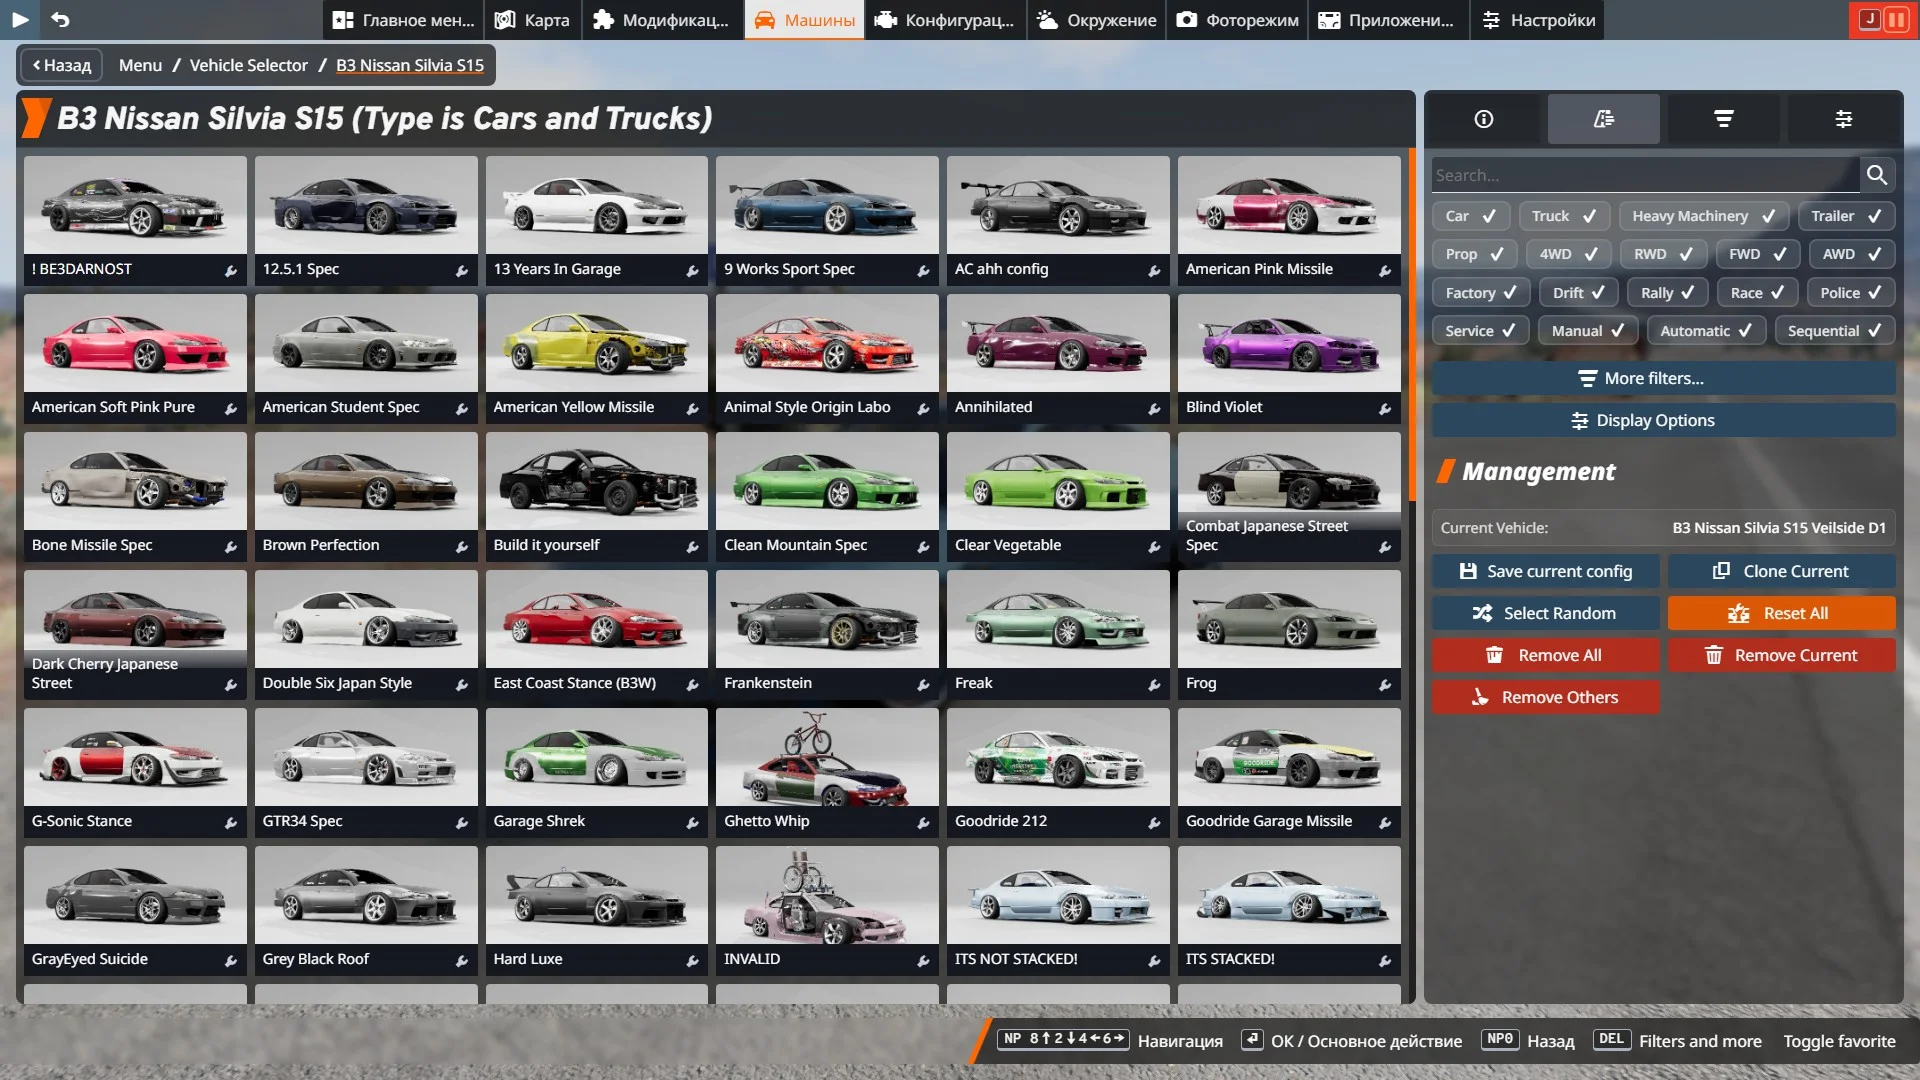The width and height of the screenshot is (1920, 1080).
Task: Open the Карта menu tab
Action: (532, 20)
